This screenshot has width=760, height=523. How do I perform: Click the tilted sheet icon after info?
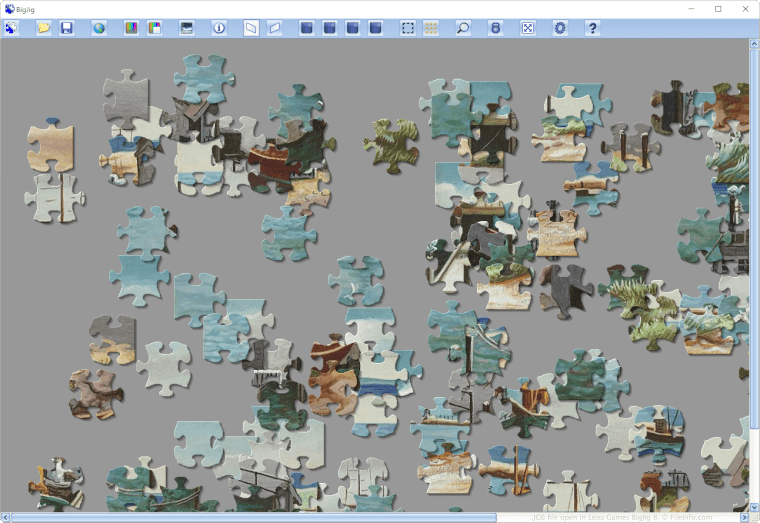pyautogui.click(x=251, y=28)
